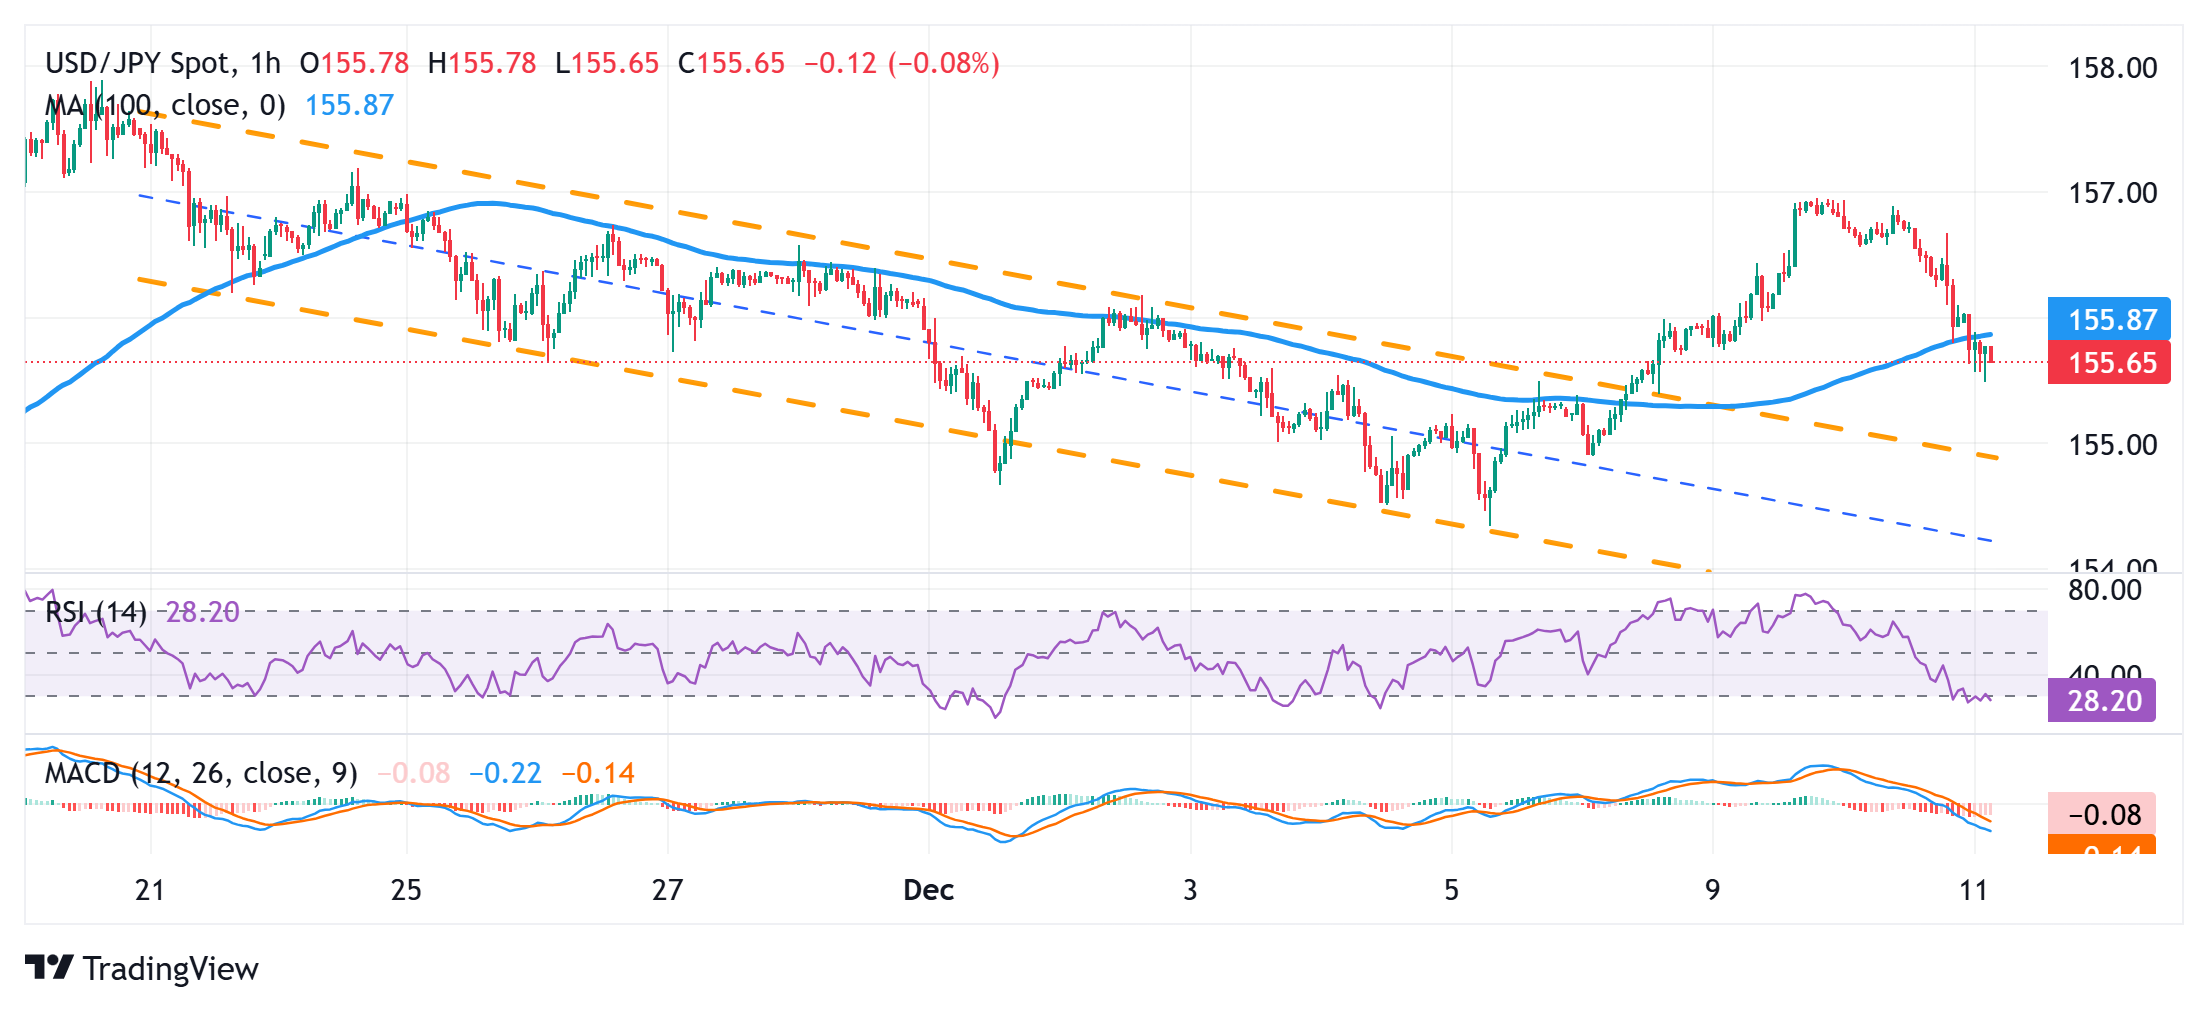Select date 21 on the time axis
2208x1012 pixels.
pyautogui.click(x=149, y=890)
